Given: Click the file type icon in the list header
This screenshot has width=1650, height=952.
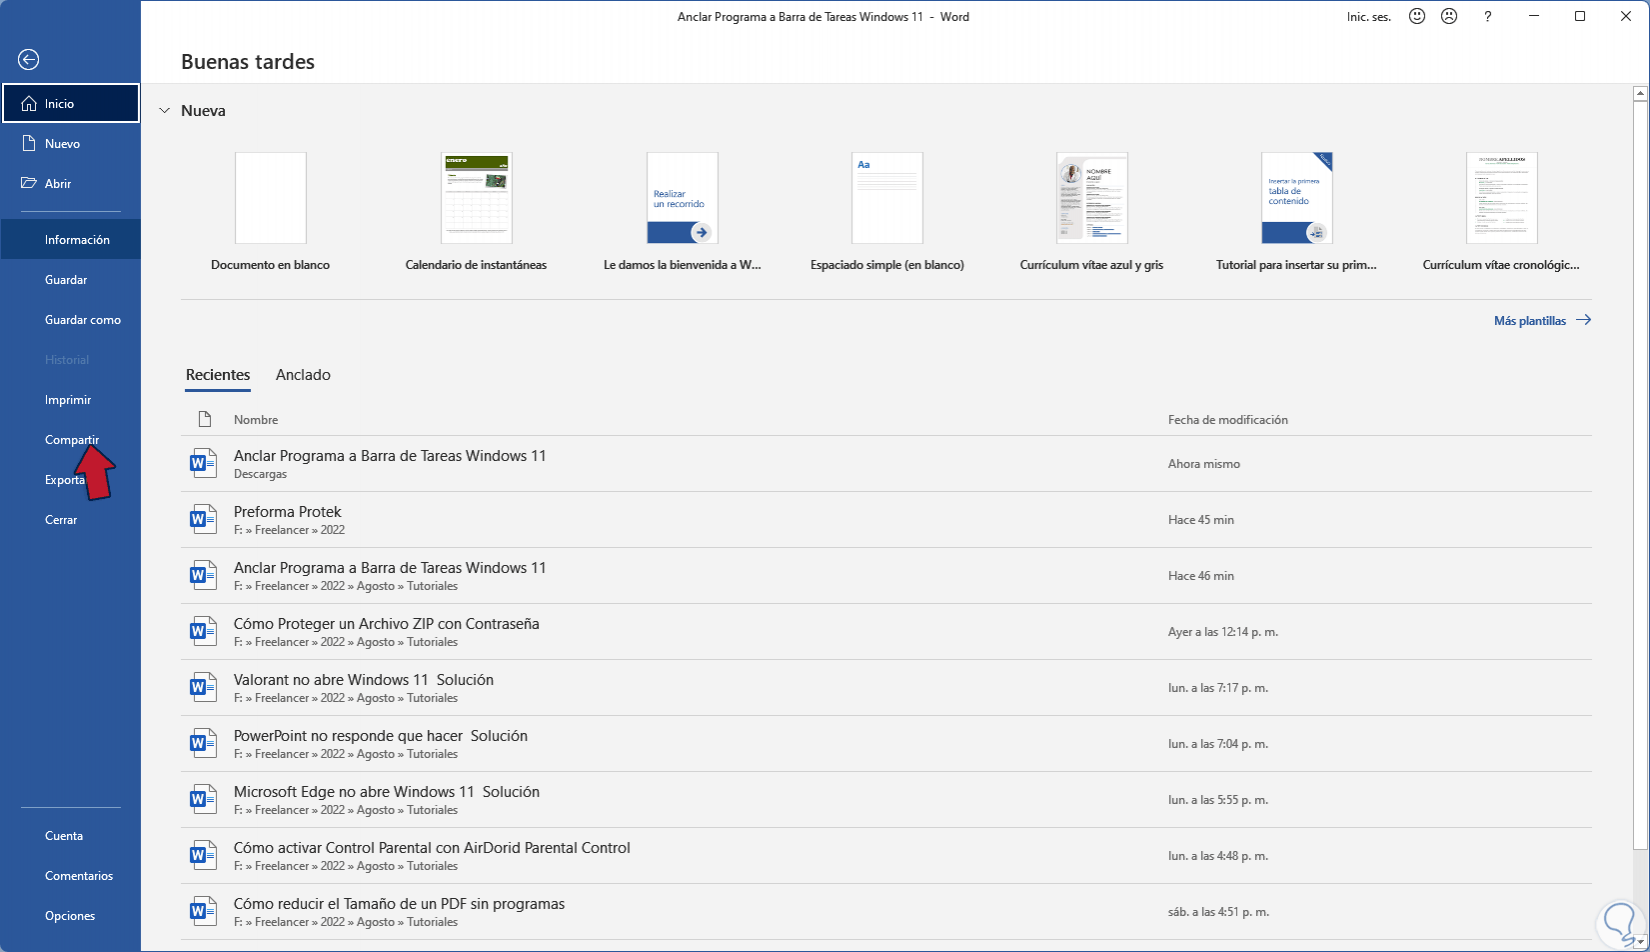Looking at the screenshot, I should point(204,419).
